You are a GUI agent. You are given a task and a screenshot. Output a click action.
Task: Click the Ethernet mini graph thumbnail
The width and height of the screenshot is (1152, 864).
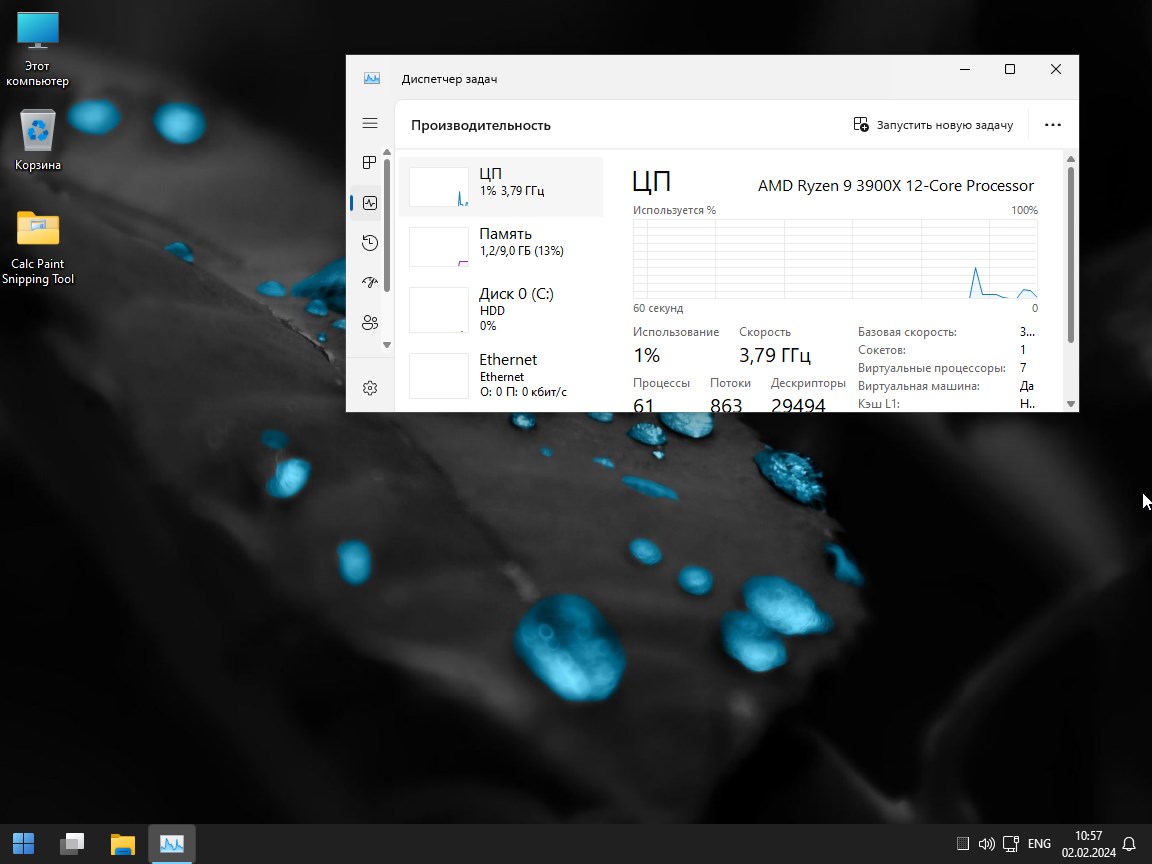coord(439,375)
